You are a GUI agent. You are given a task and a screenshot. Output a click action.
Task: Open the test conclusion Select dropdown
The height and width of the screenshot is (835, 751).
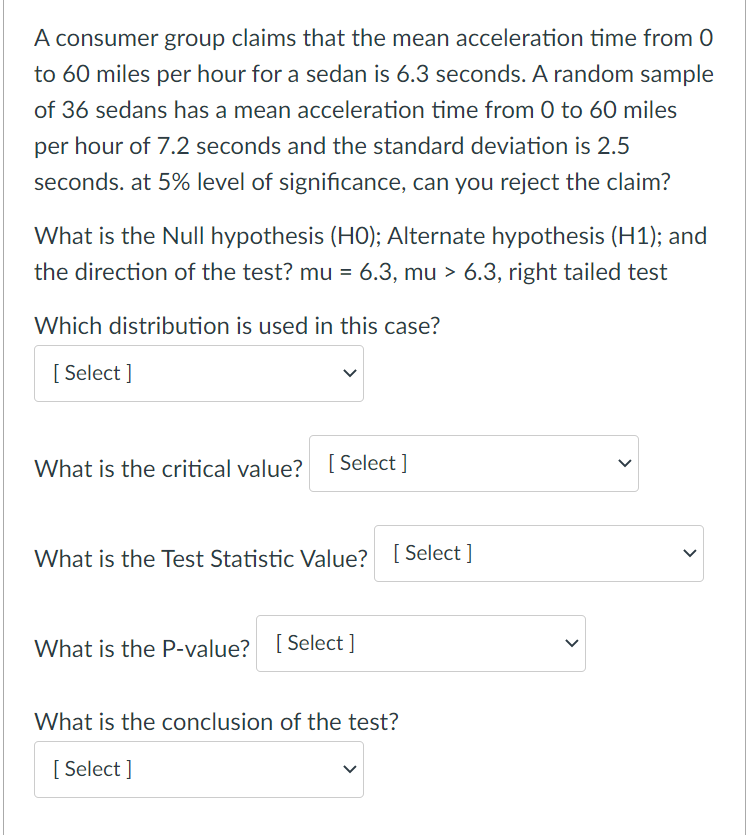(x=198, y=769)
